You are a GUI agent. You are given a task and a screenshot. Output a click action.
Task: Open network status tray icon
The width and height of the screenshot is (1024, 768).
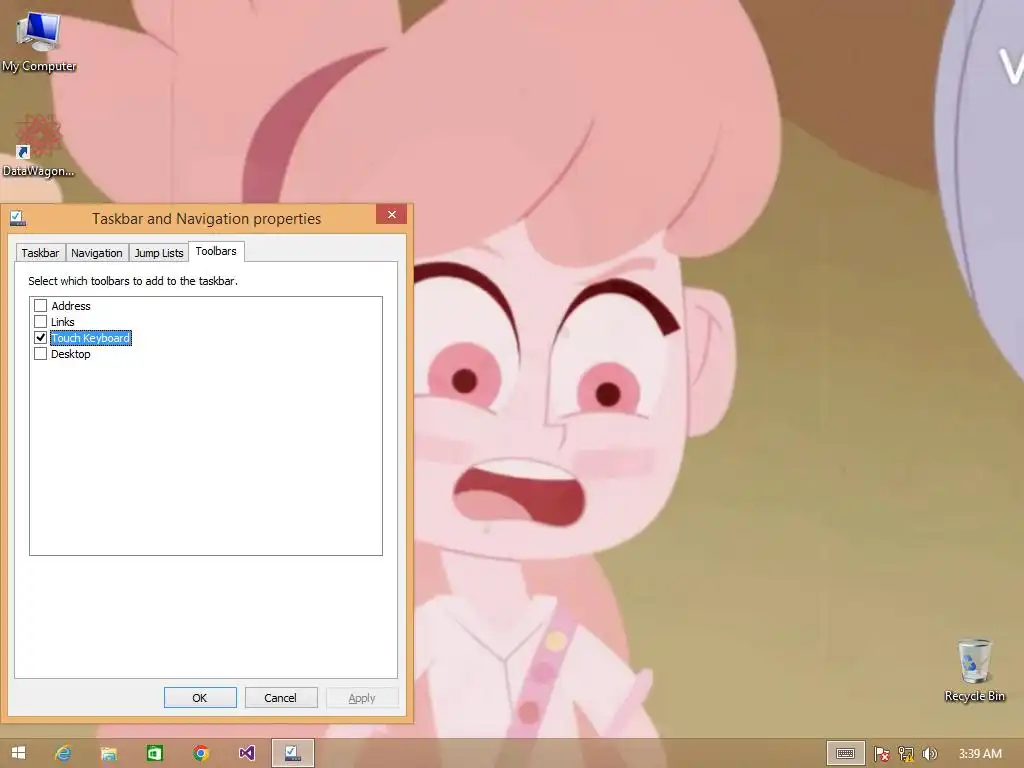906,754
